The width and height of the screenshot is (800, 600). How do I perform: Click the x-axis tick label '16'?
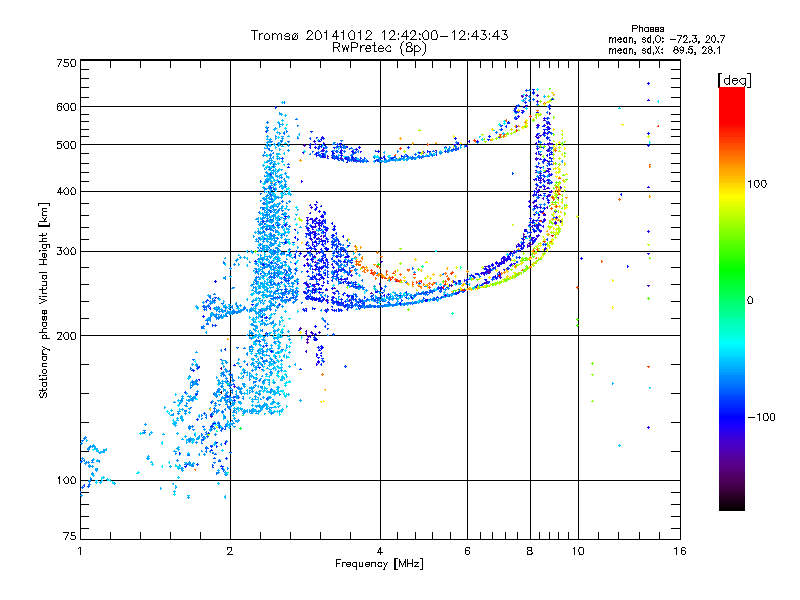[x=680, y=551]
